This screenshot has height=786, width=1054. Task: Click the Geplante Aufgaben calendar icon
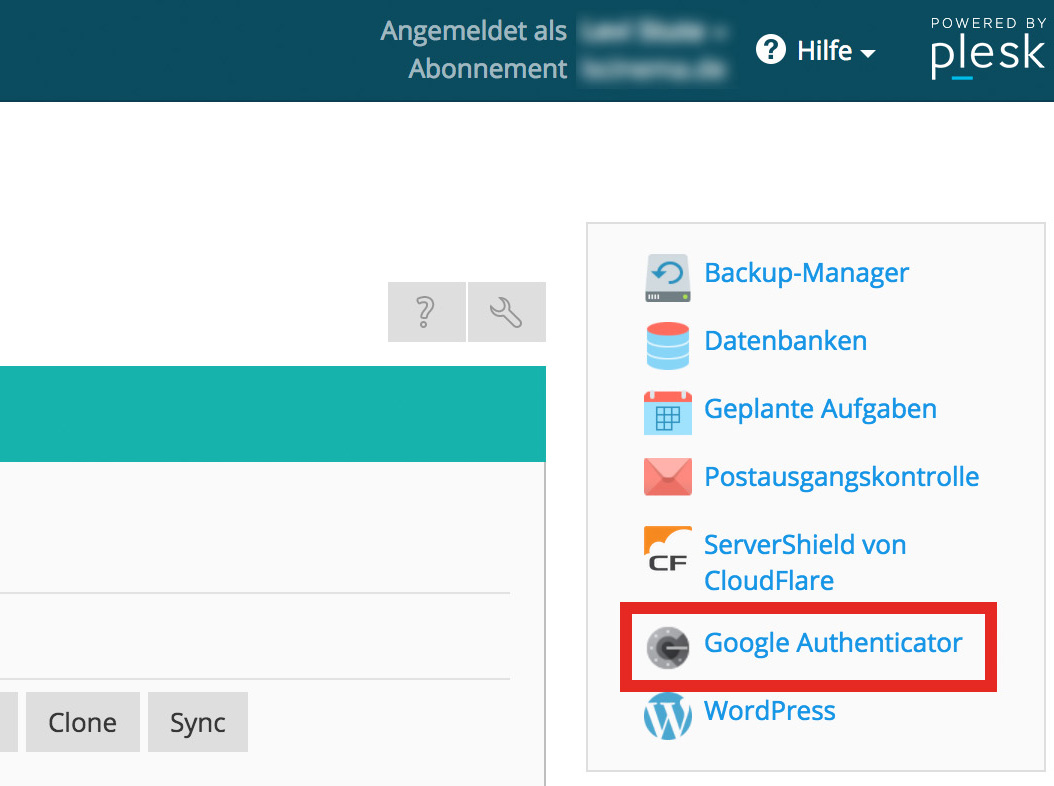point(667,412)
